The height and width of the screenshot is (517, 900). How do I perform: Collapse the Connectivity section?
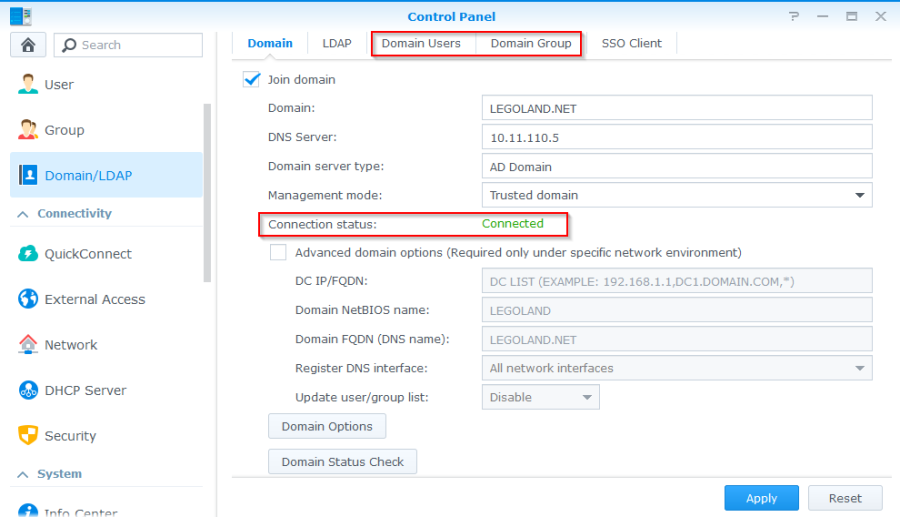(21, 214)
